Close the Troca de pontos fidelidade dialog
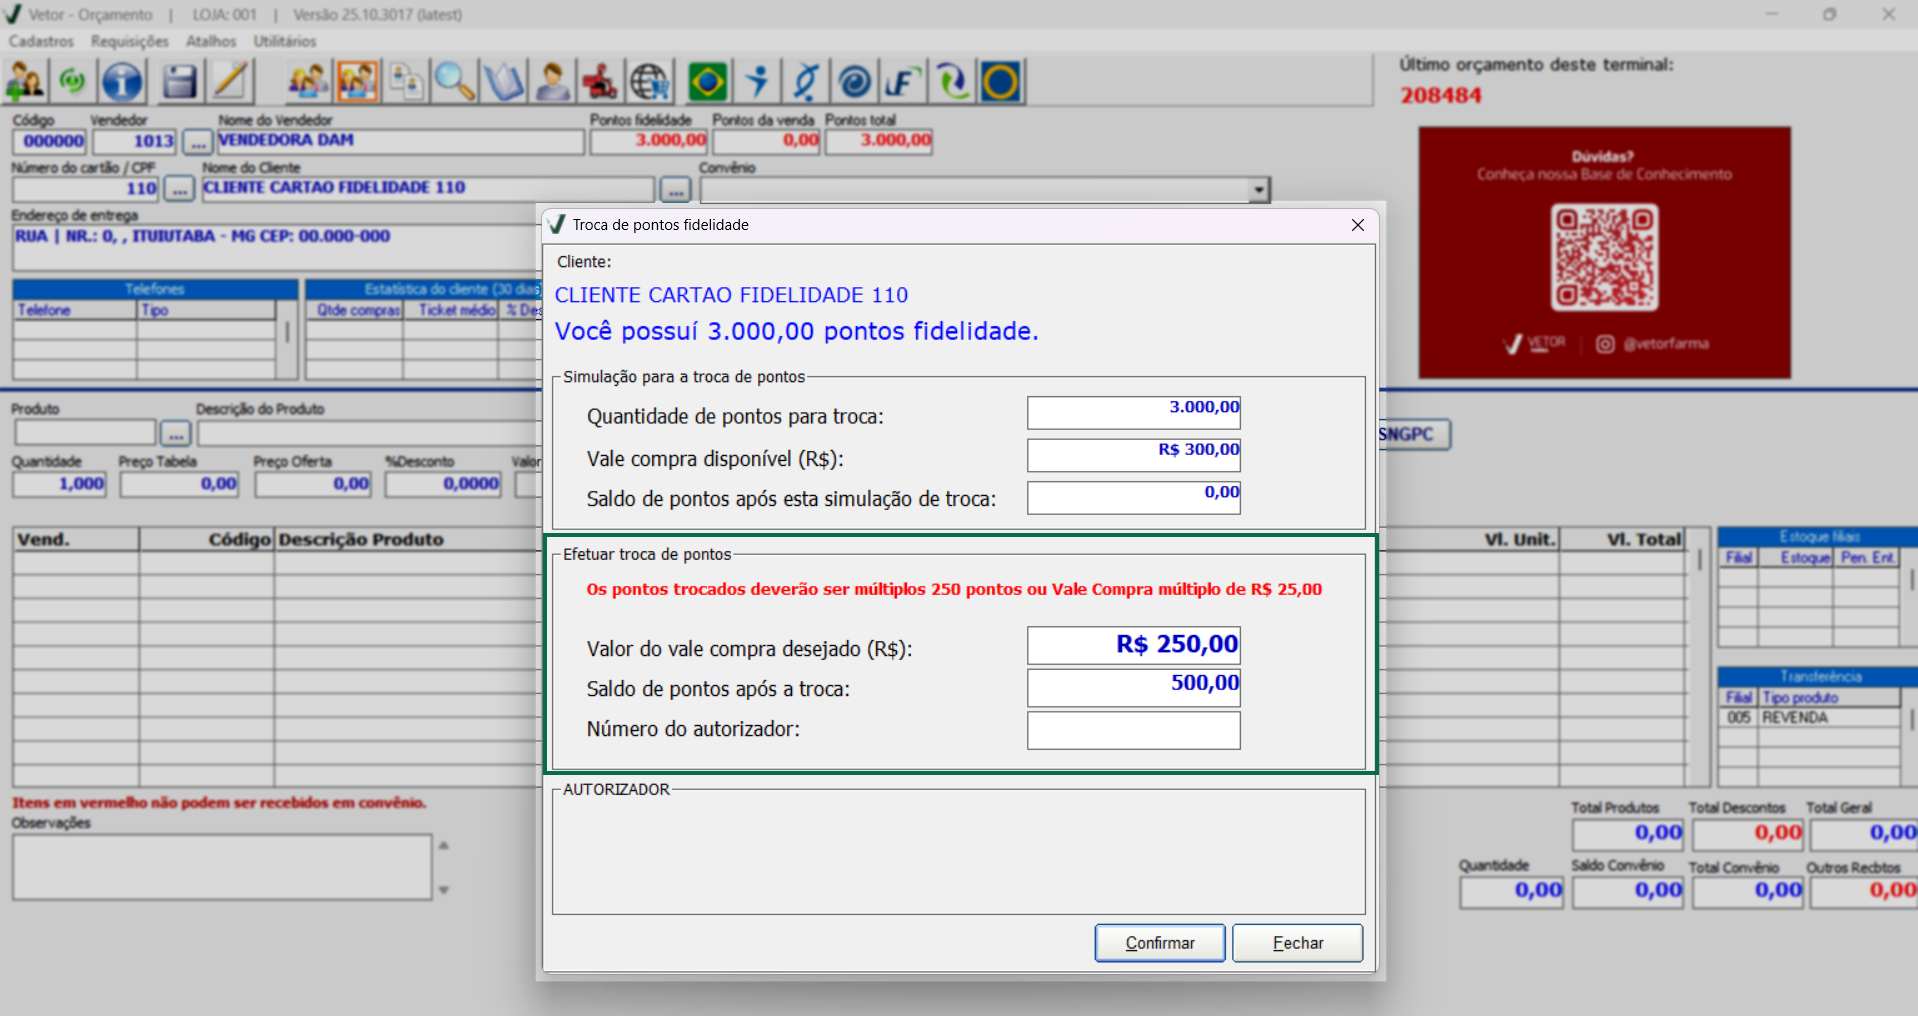The image size is (1918, 1016). pyautogui.click(x=1357, y=225)
